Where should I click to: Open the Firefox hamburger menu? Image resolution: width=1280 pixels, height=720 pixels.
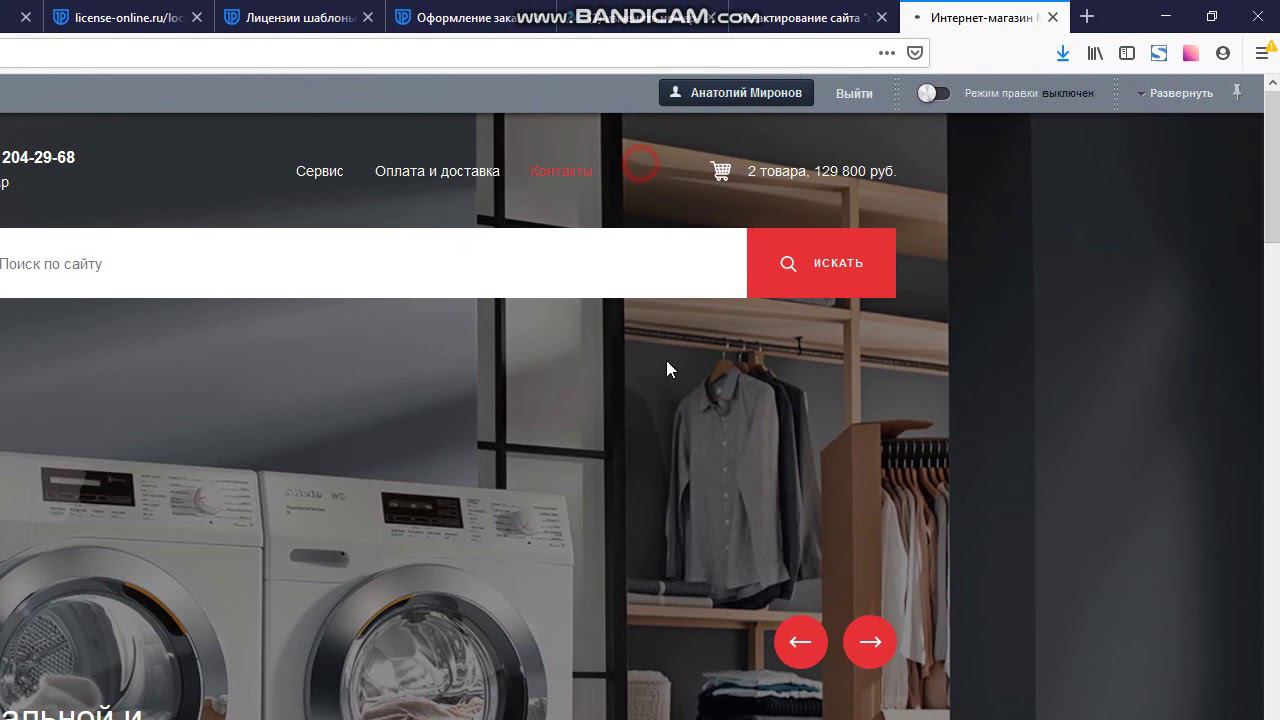[x=1263, y=53]
